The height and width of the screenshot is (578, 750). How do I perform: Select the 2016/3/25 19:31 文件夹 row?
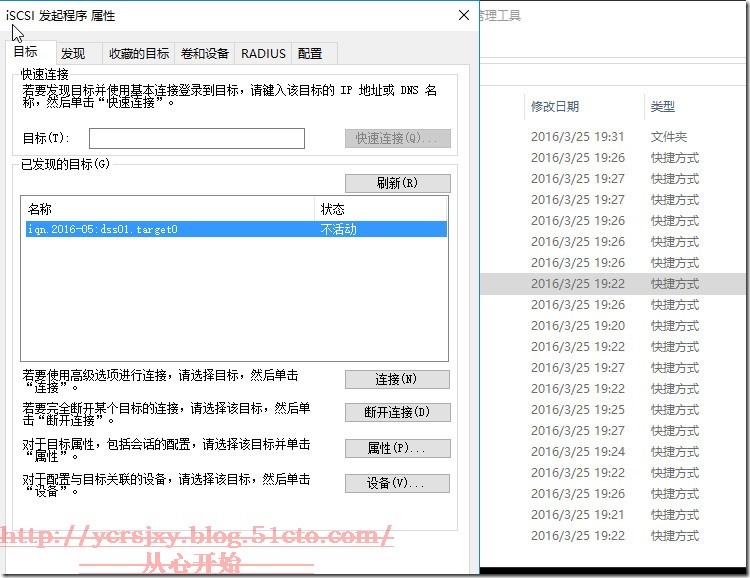point(614,137)
